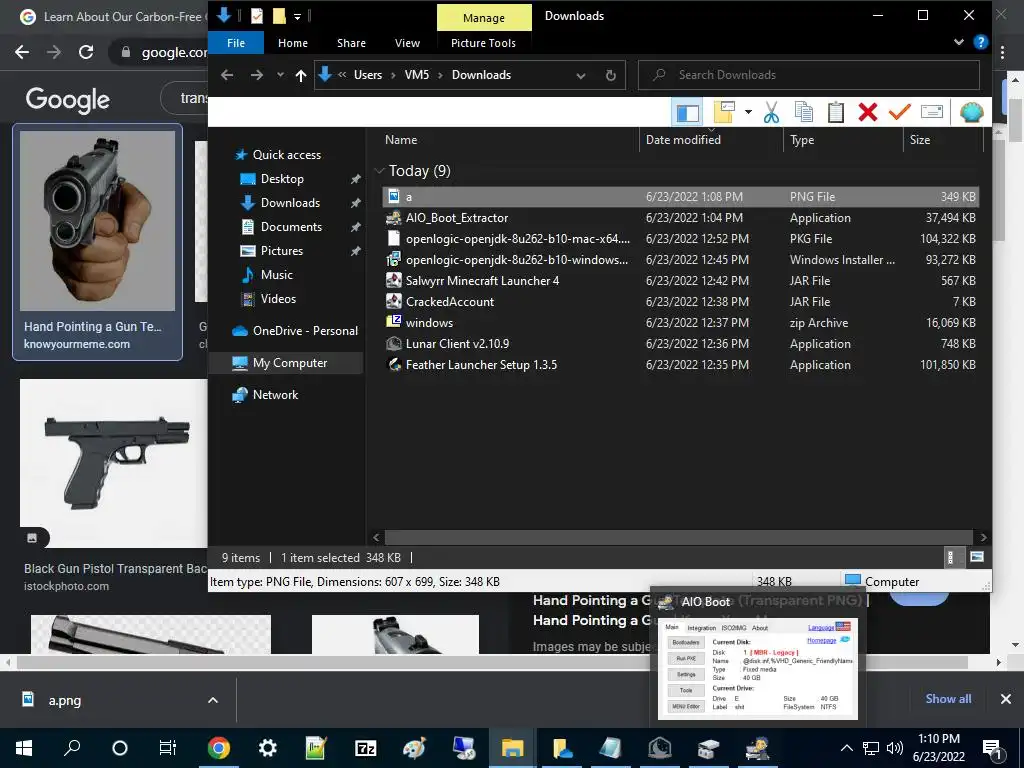This screenshot has width=1024, height=768.
Task: Open Folder Options dropdown arrow
Action: pos(748,112)
